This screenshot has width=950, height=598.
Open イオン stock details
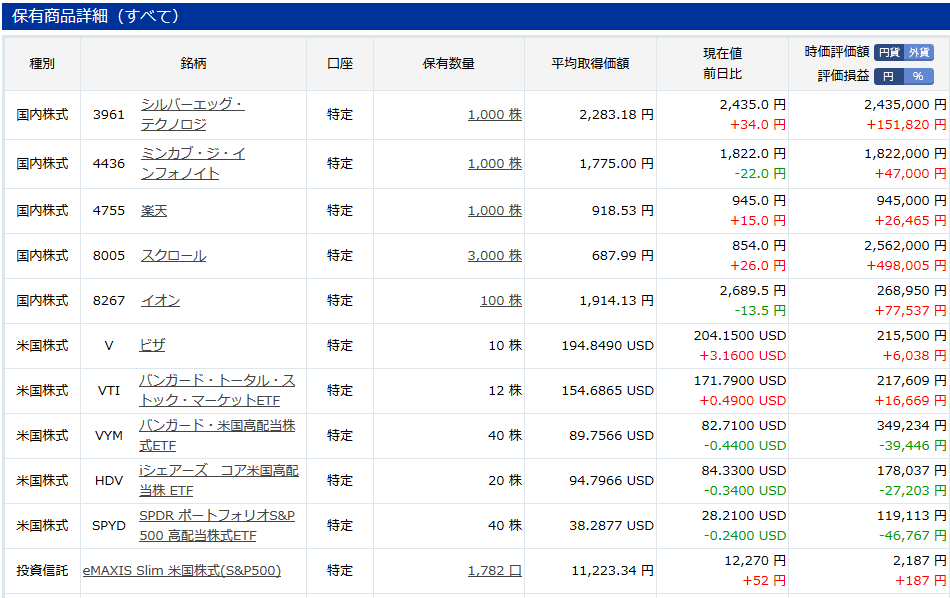161,300
